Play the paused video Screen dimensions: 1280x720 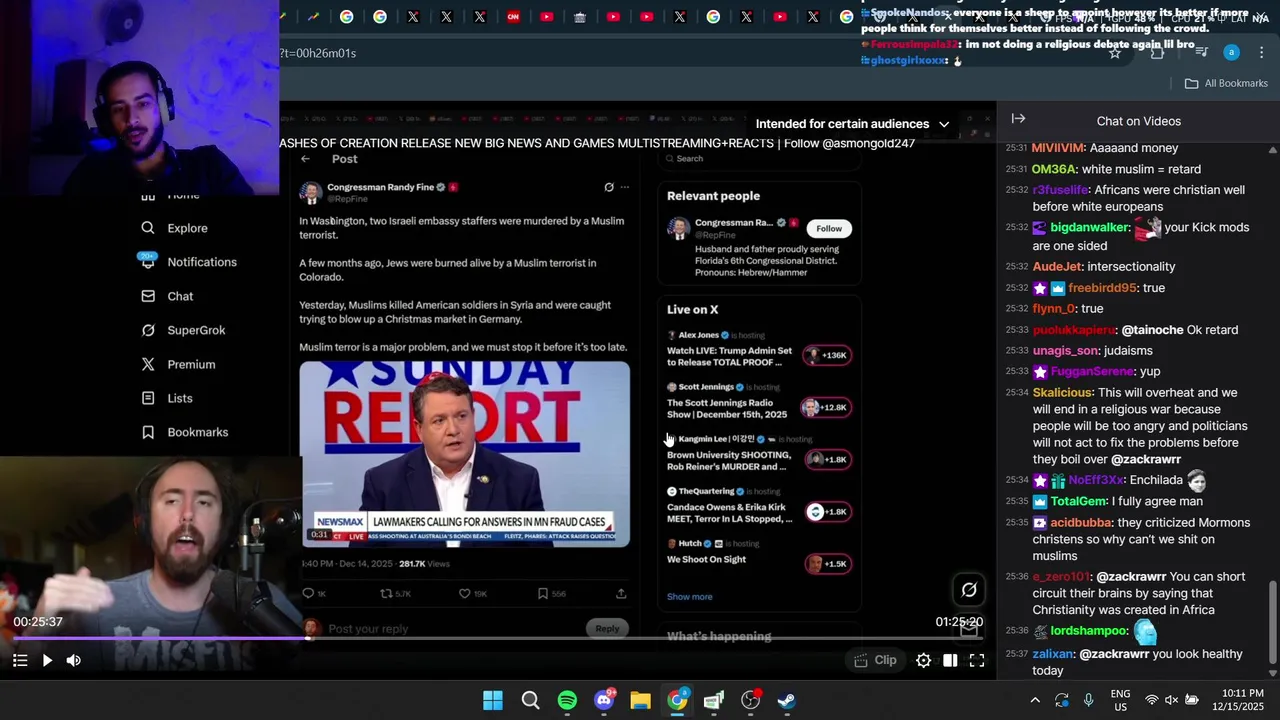pyautogui.click(x=47, y=660)
